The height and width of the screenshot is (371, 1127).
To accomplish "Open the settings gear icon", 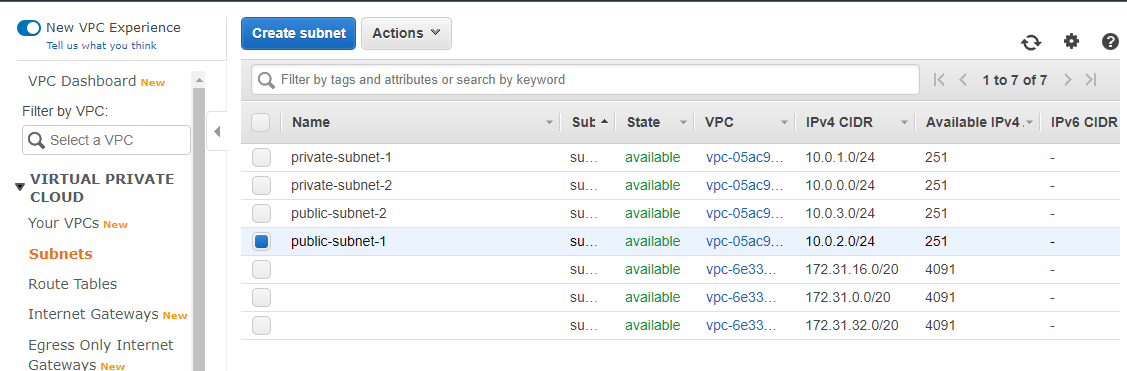I will click(1072, 42).
